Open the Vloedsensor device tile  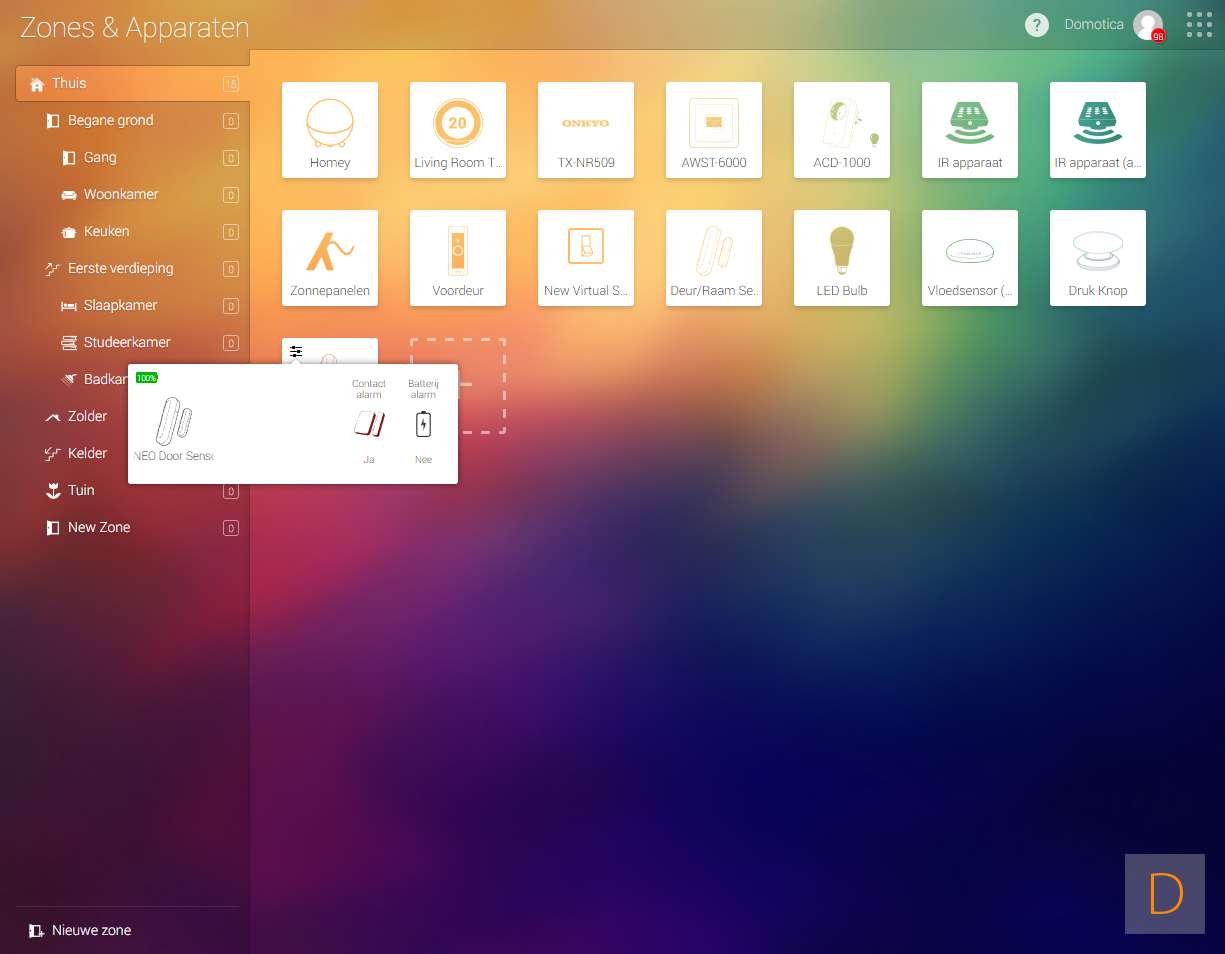(970, 258)
